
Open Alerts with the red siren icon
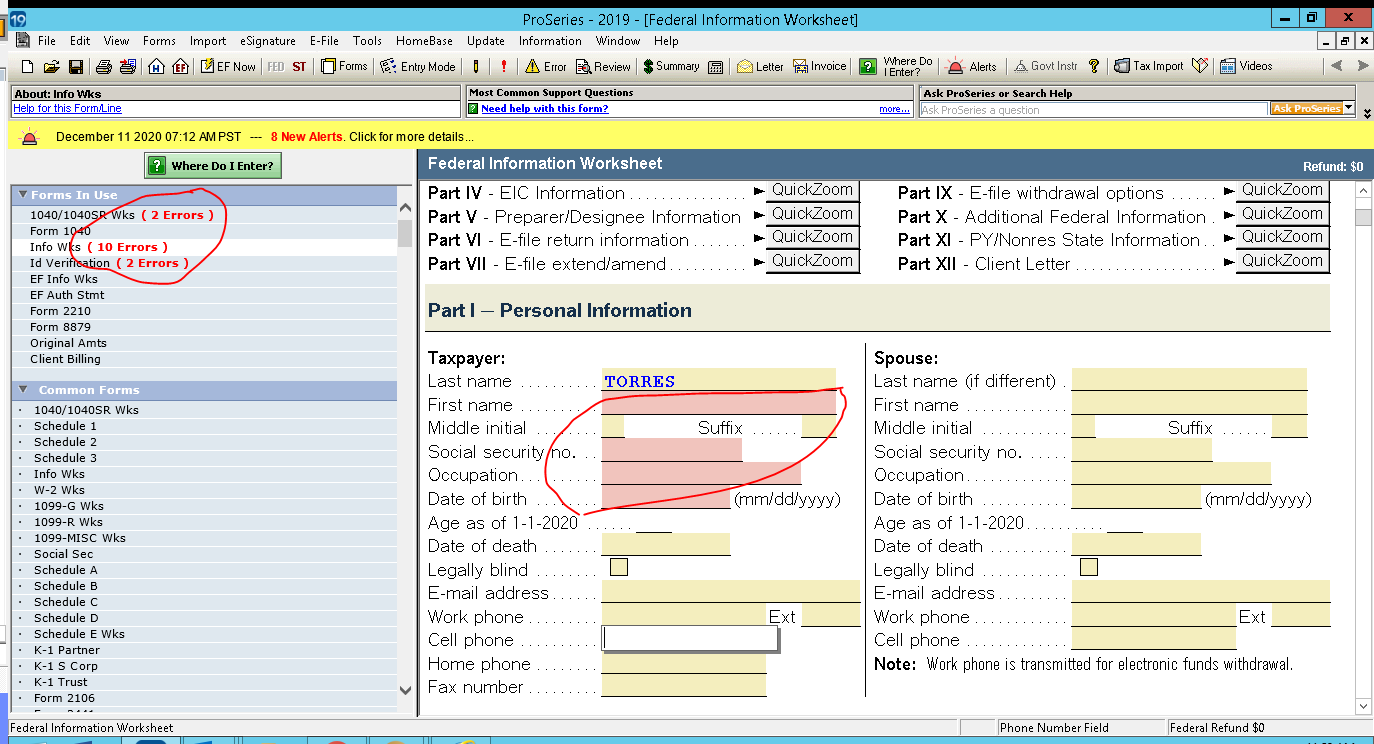tap(972, 67)
